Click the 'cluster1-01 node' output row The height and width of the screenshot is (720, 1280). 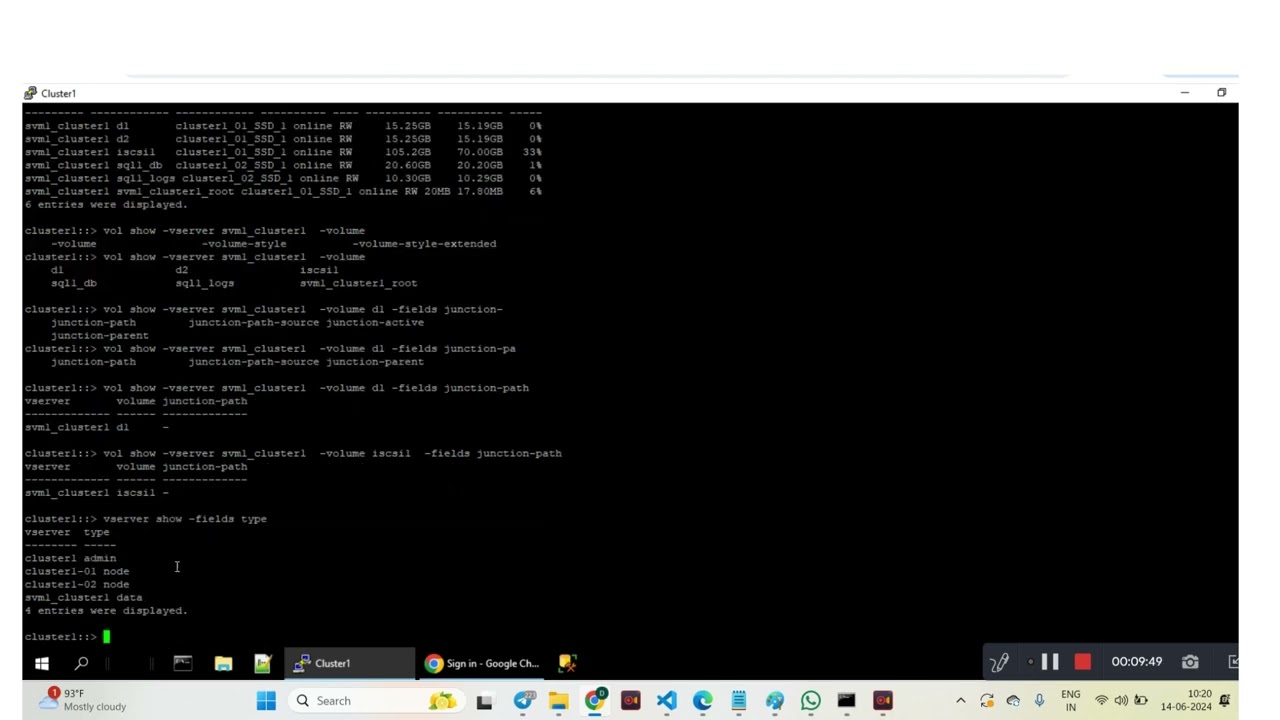click(77, 571)
